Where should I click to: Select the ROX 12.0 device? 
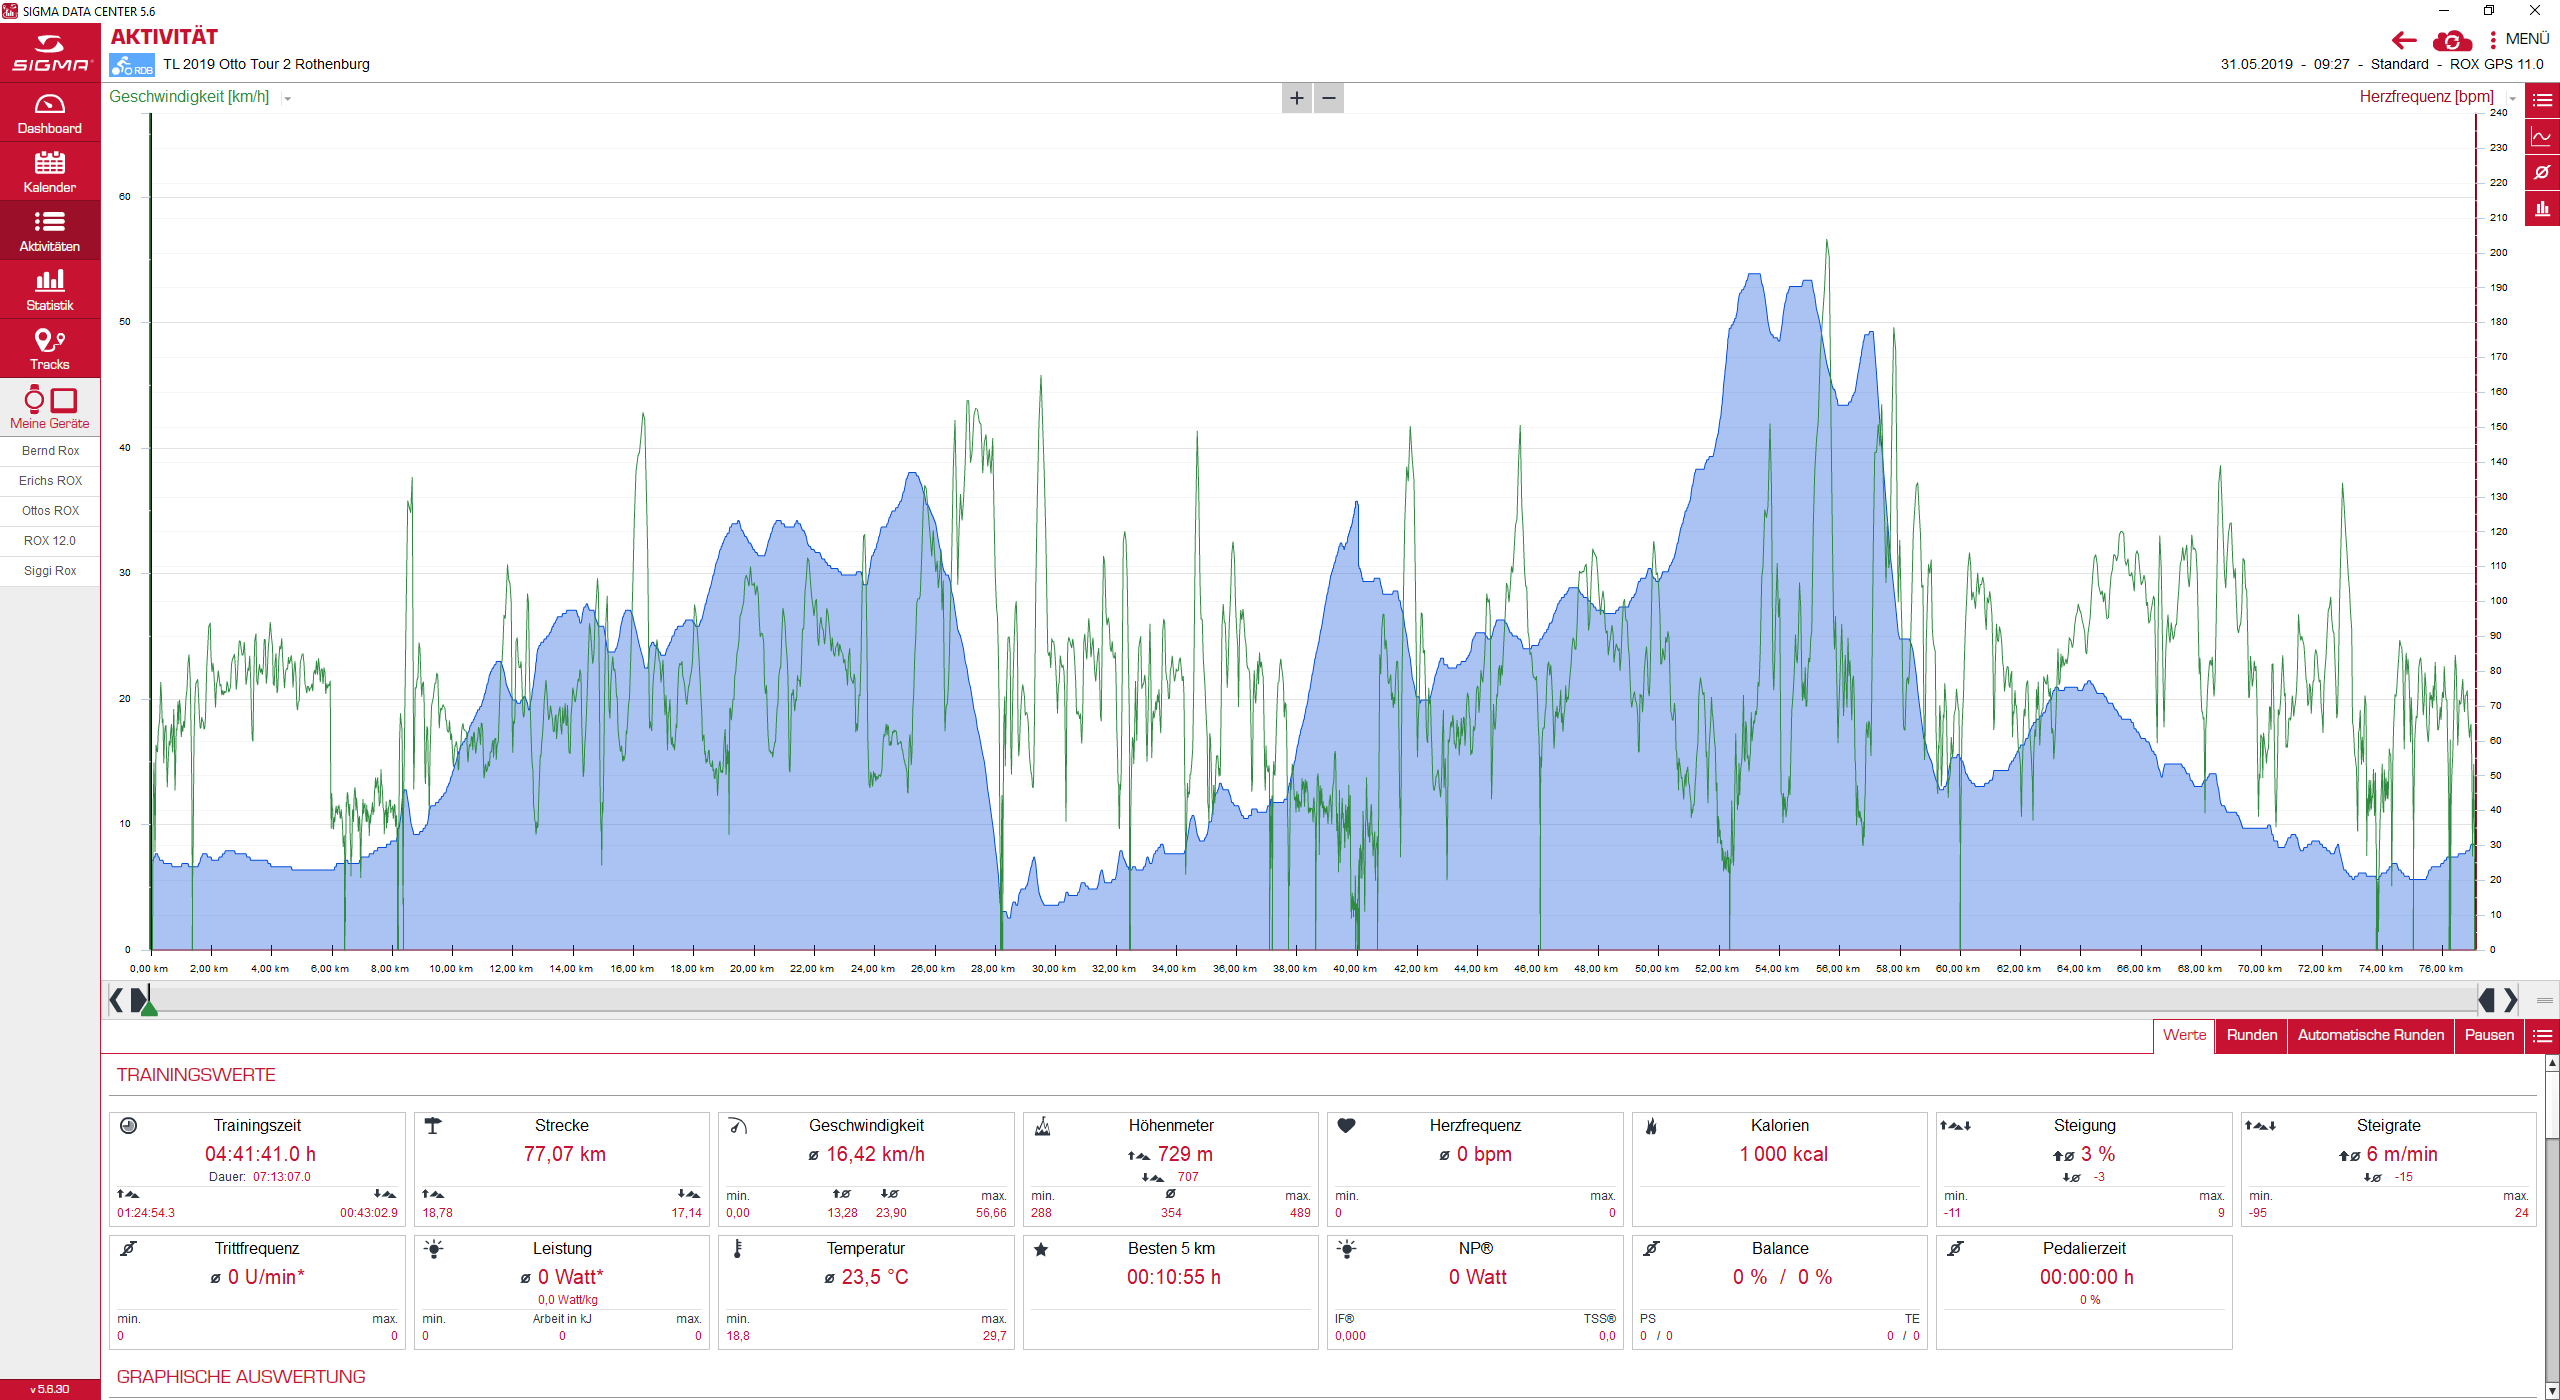click(x=50, y=541)
